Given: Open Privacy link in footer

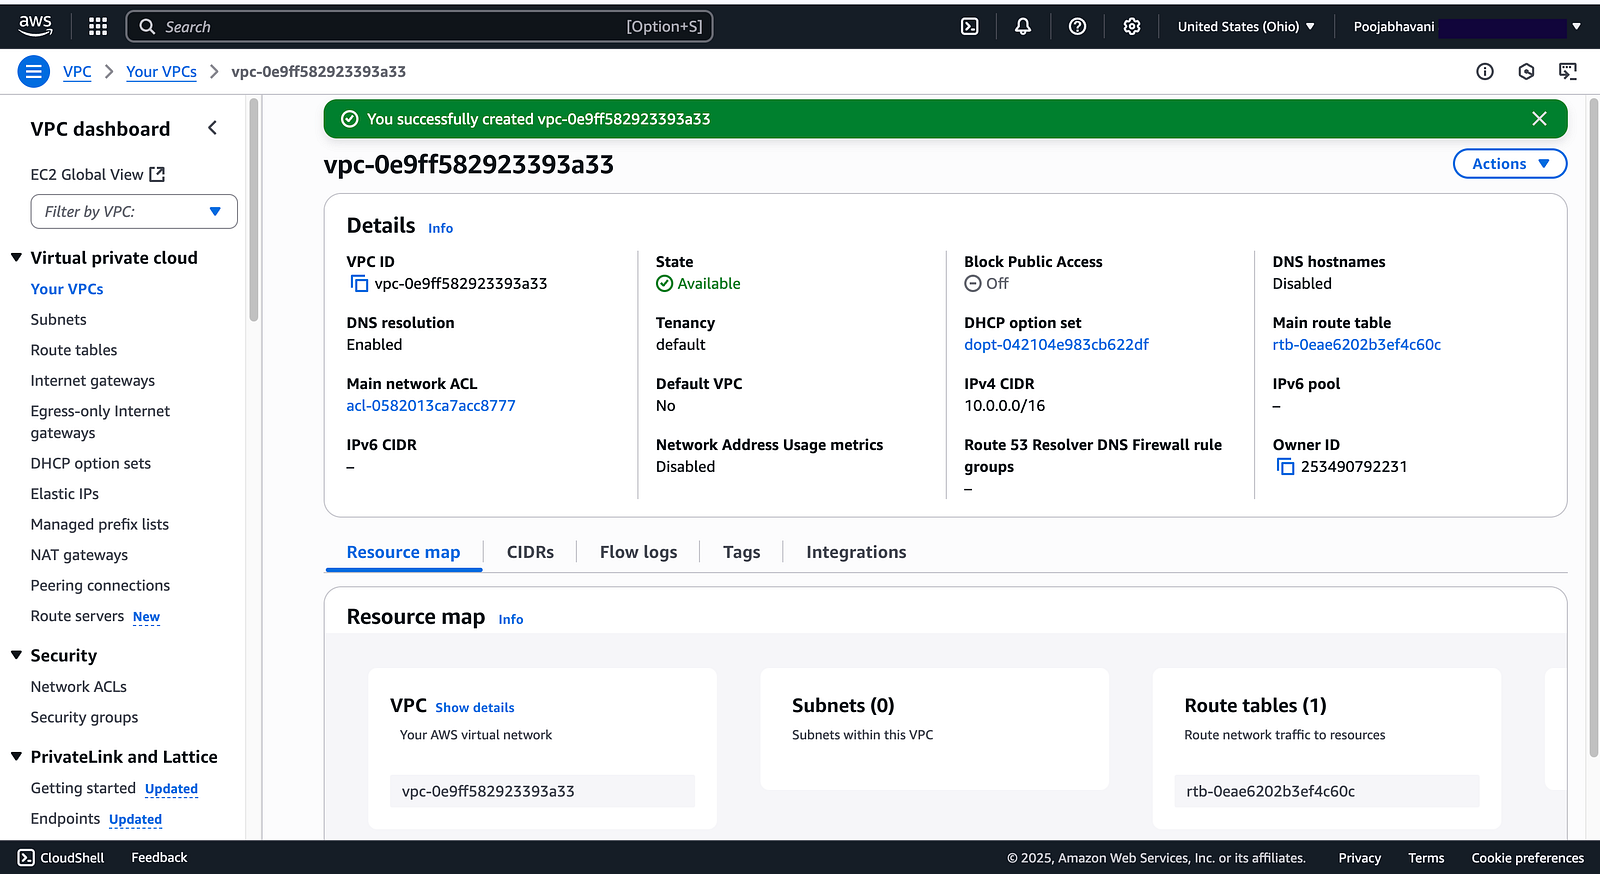Looking at the screenshot, I should [x=1360, y=858].
